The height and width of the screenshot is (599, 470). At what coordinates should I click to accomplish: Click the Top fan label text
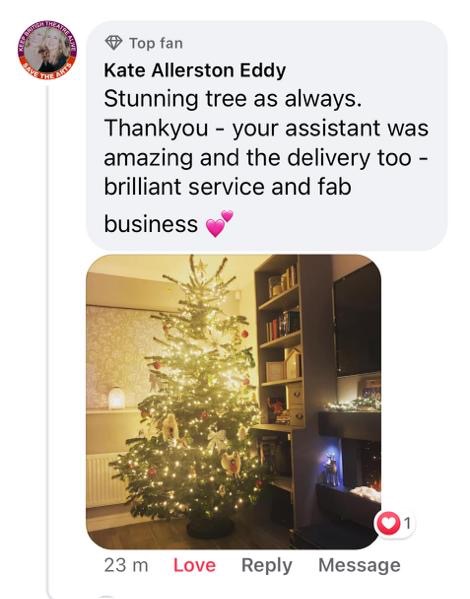[x=156, y=43]
